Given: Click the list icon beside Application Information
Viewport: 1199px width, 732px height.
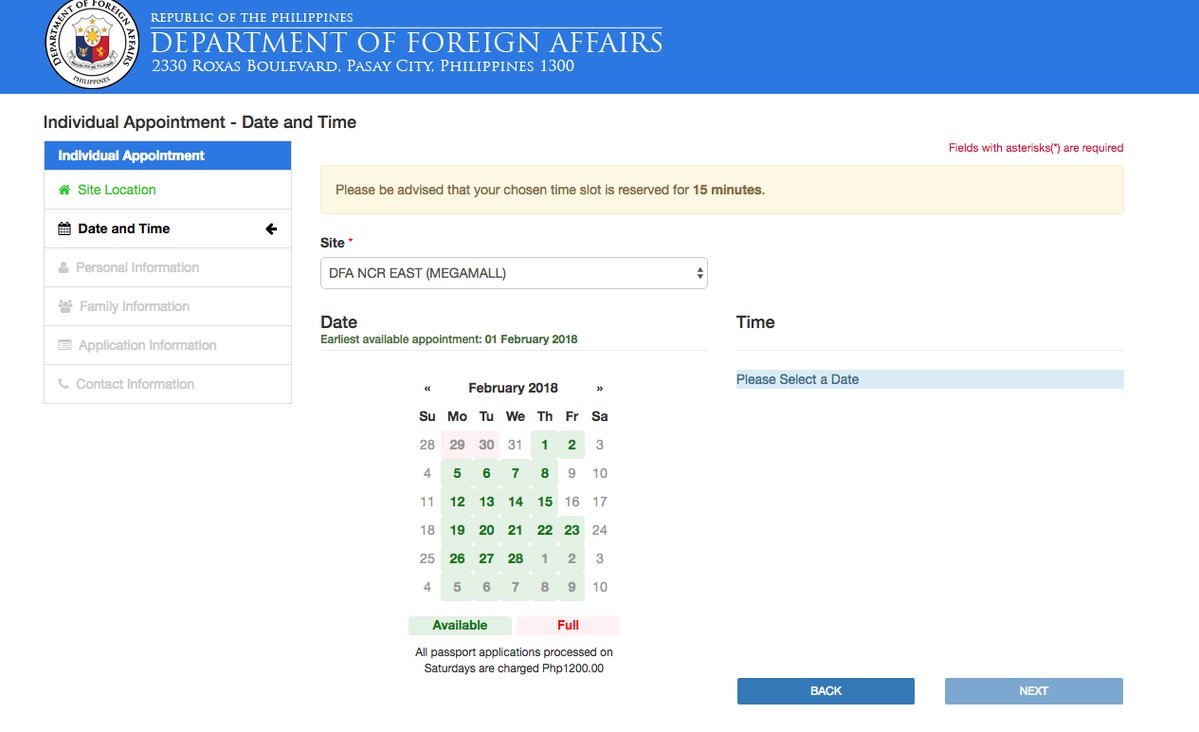Looking at the screenshot, I should pos(65,346).
